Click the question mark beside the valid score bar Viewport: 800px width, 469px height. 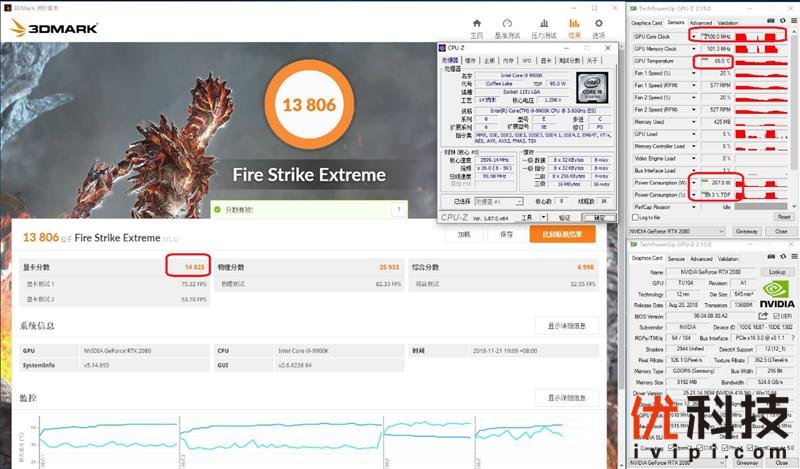399,209
